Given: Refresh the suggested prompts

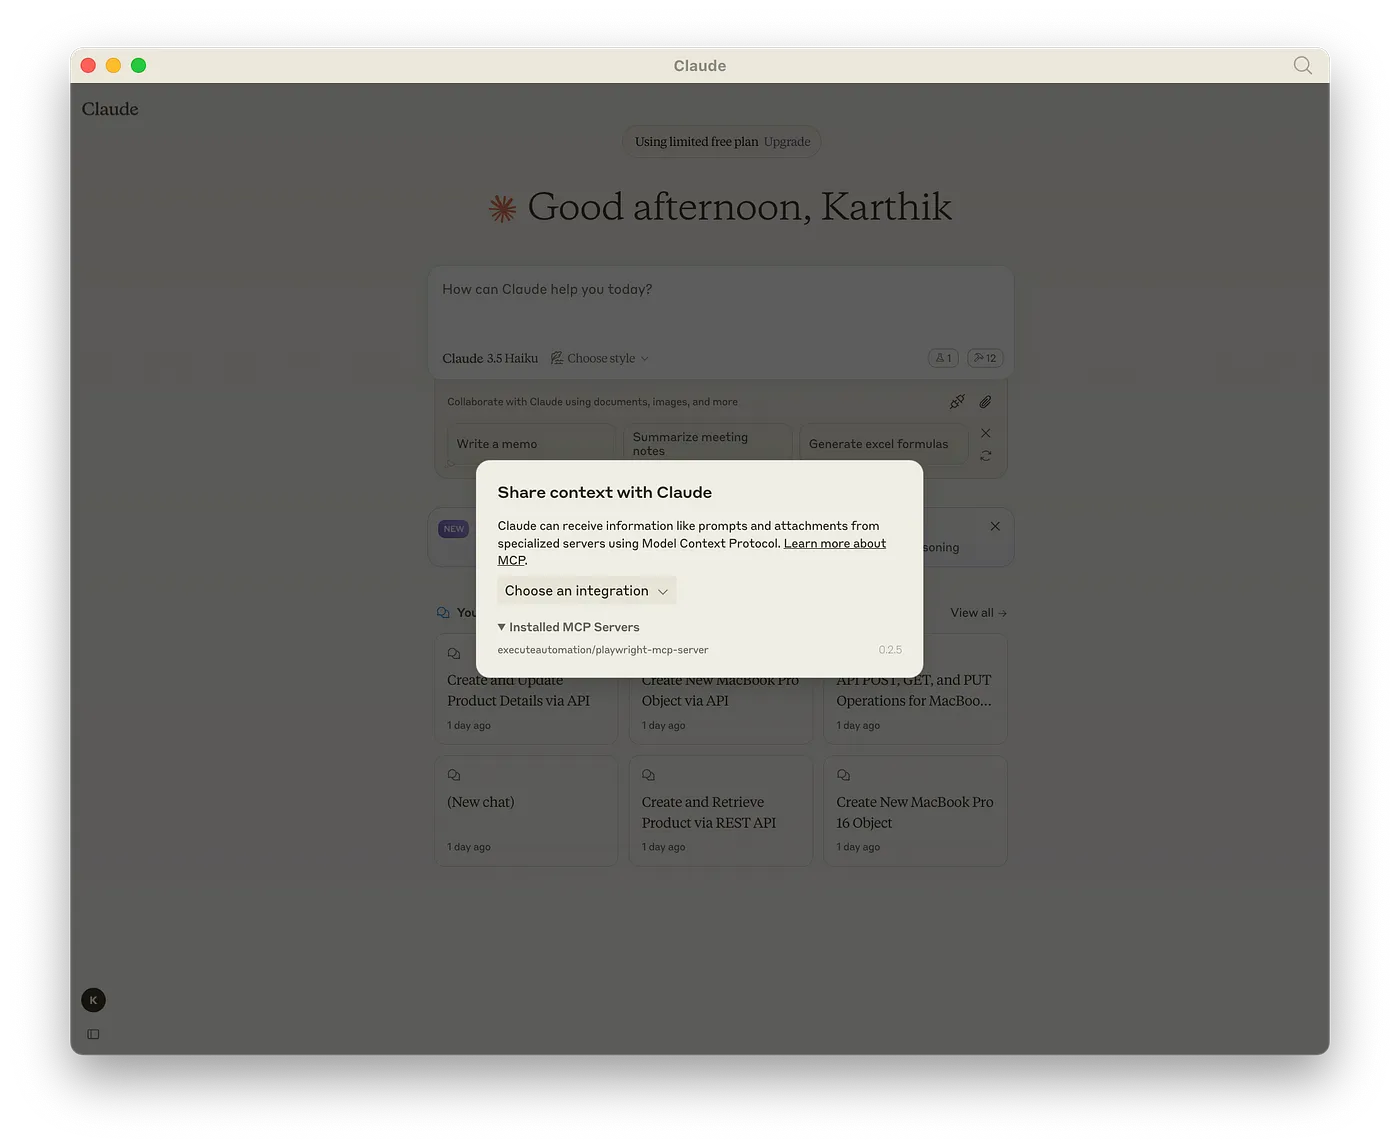Looking at the screenshot, I should point(986,455).
